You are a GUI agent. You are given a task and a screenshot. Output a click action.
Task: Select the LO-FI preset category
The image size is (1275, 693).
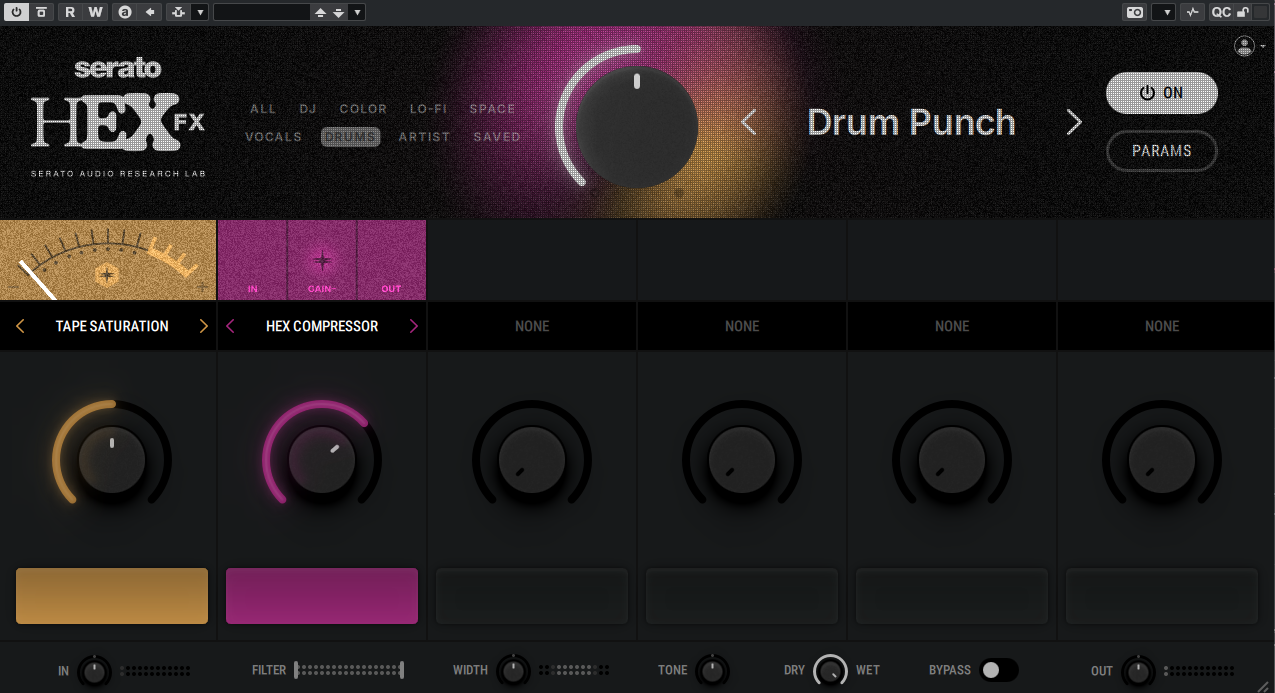pos(428,109)
